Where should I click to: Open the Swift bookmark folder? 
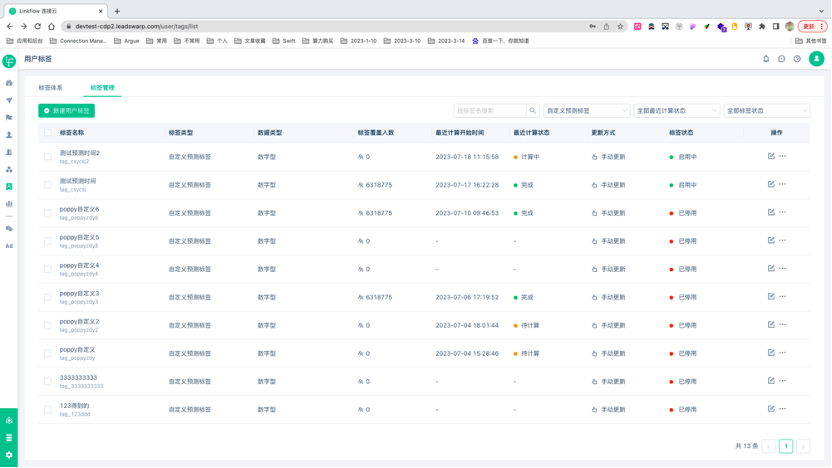(x=284, y=41)
